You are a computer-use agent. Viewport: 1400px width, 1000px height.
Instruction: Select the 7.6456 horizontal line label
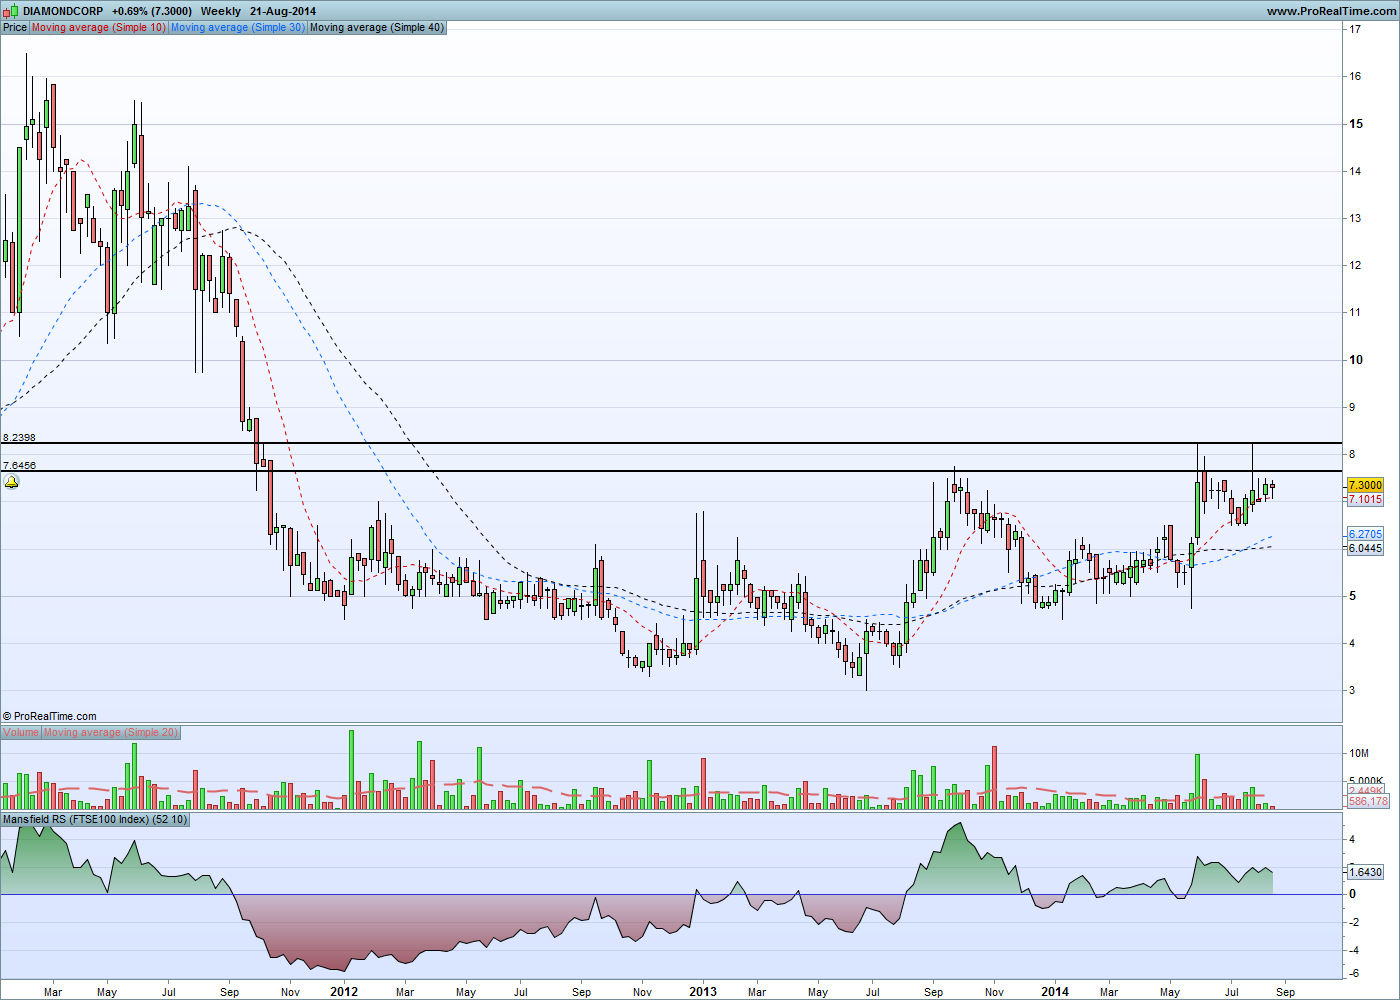coord(19,466)
